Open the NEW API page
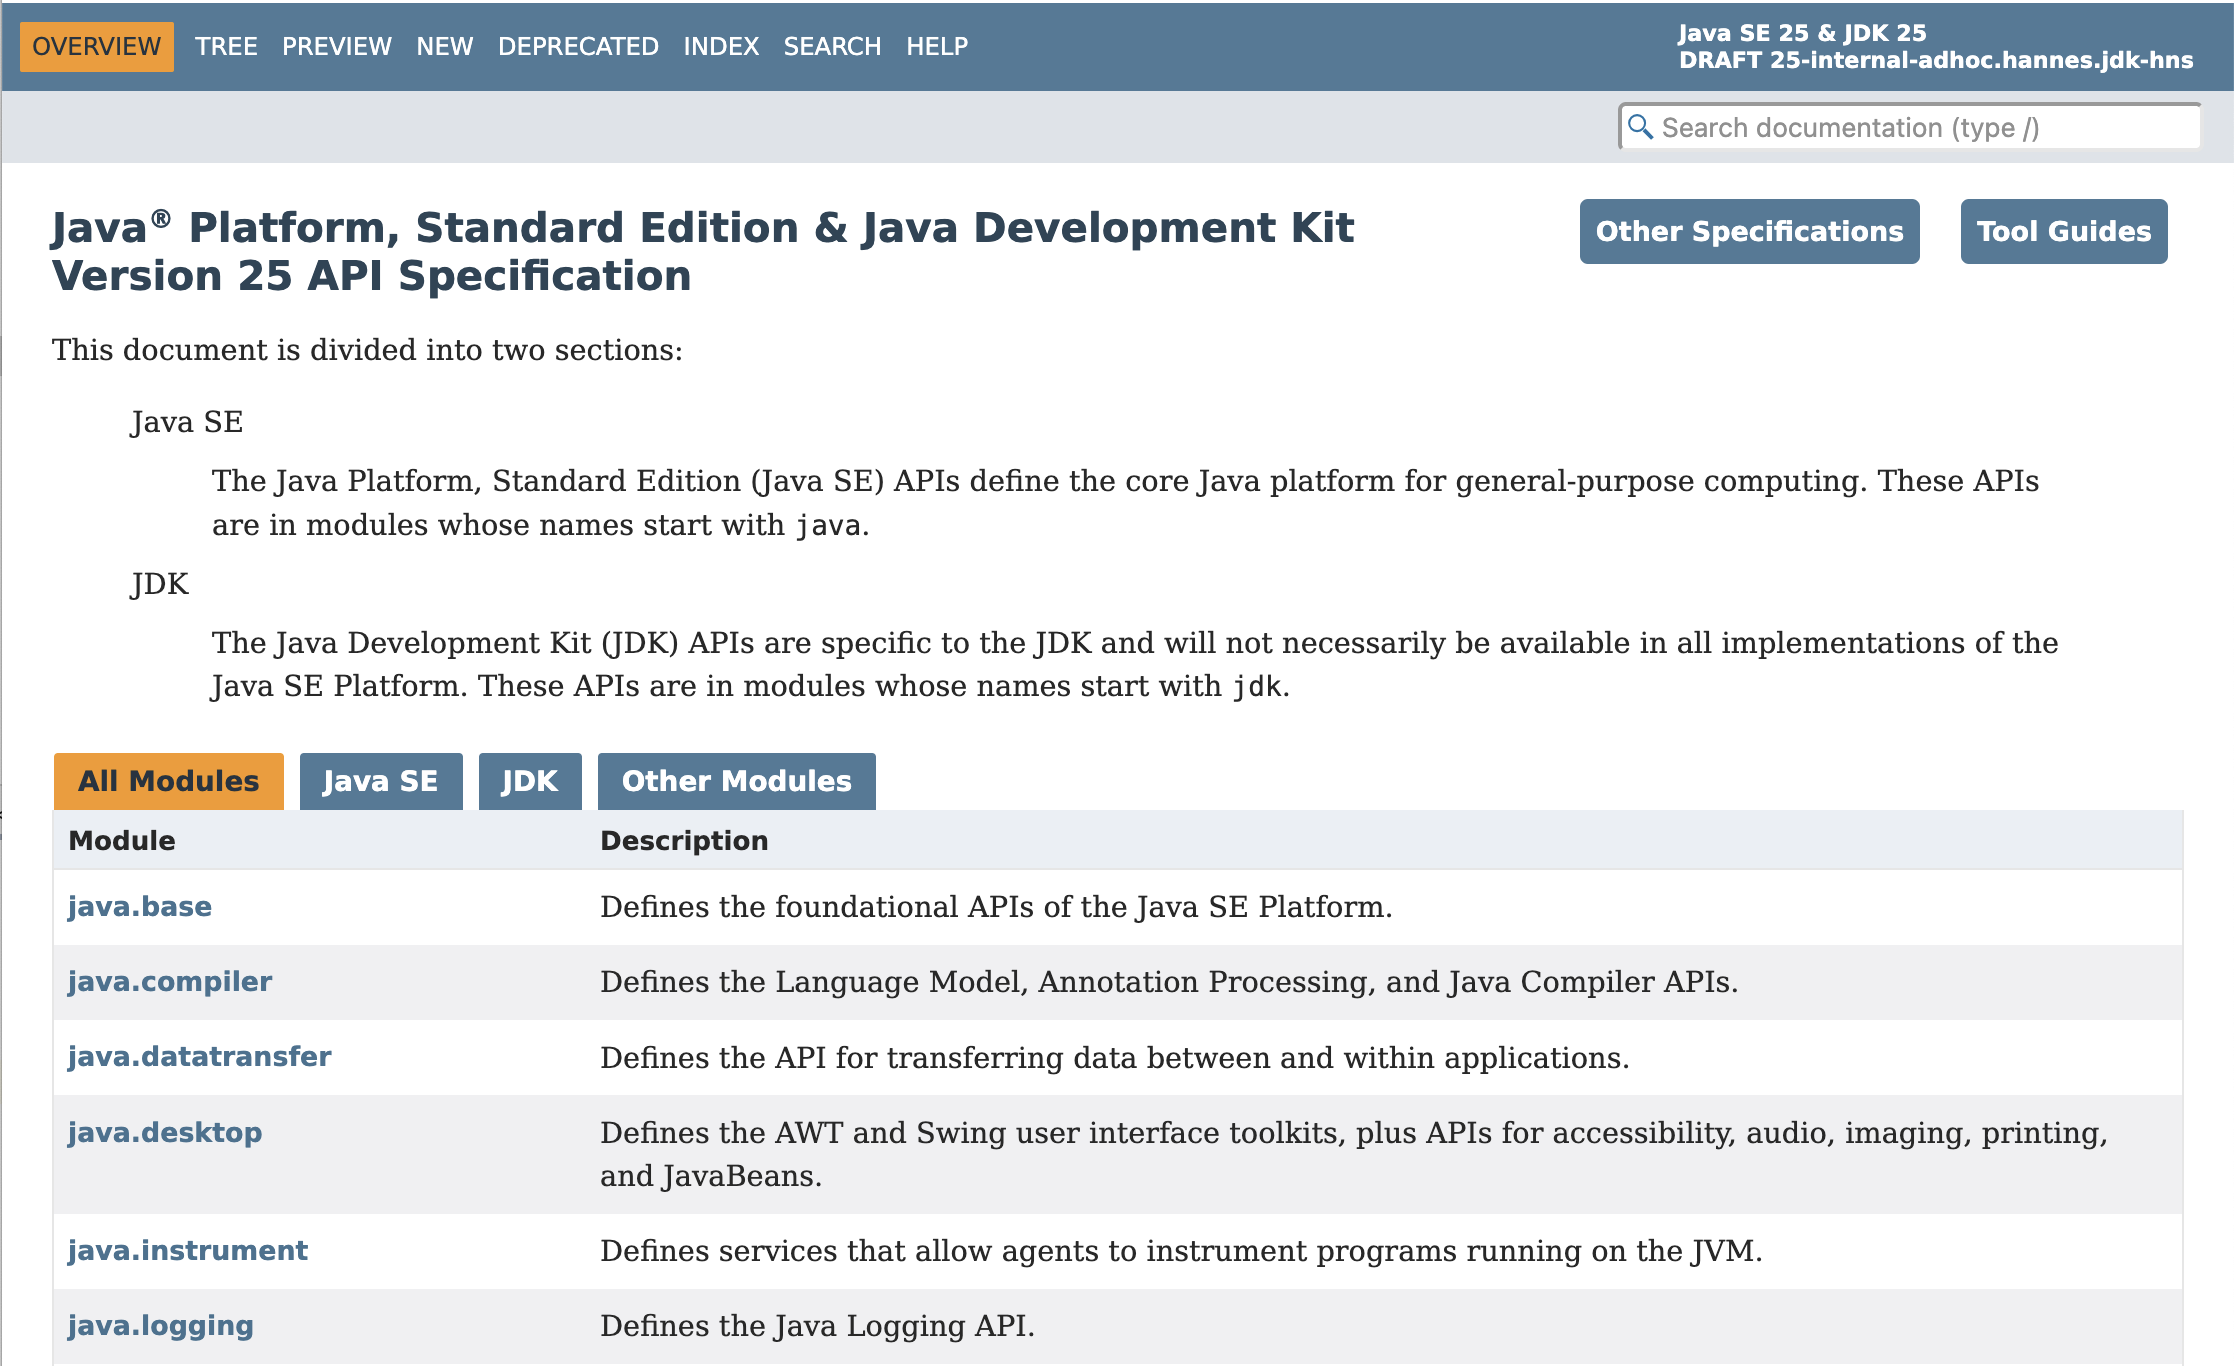 (x=444, y=46)
